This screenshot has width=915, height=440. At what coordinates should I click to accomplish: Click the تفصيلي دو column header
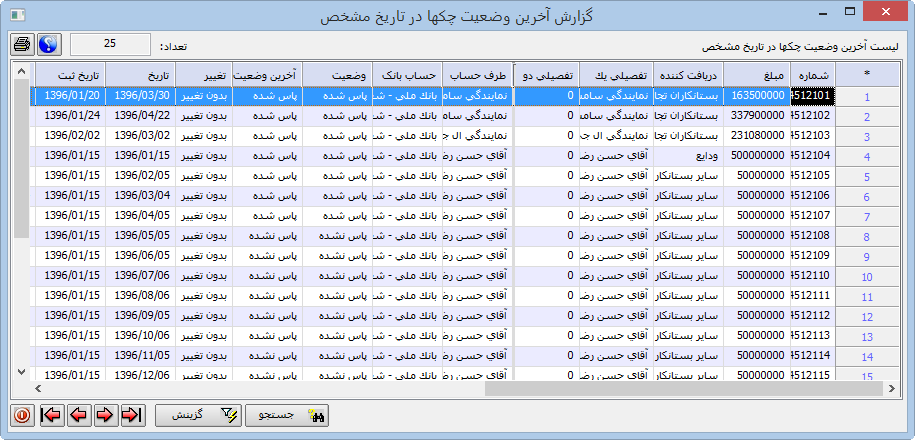coord(546,75)
